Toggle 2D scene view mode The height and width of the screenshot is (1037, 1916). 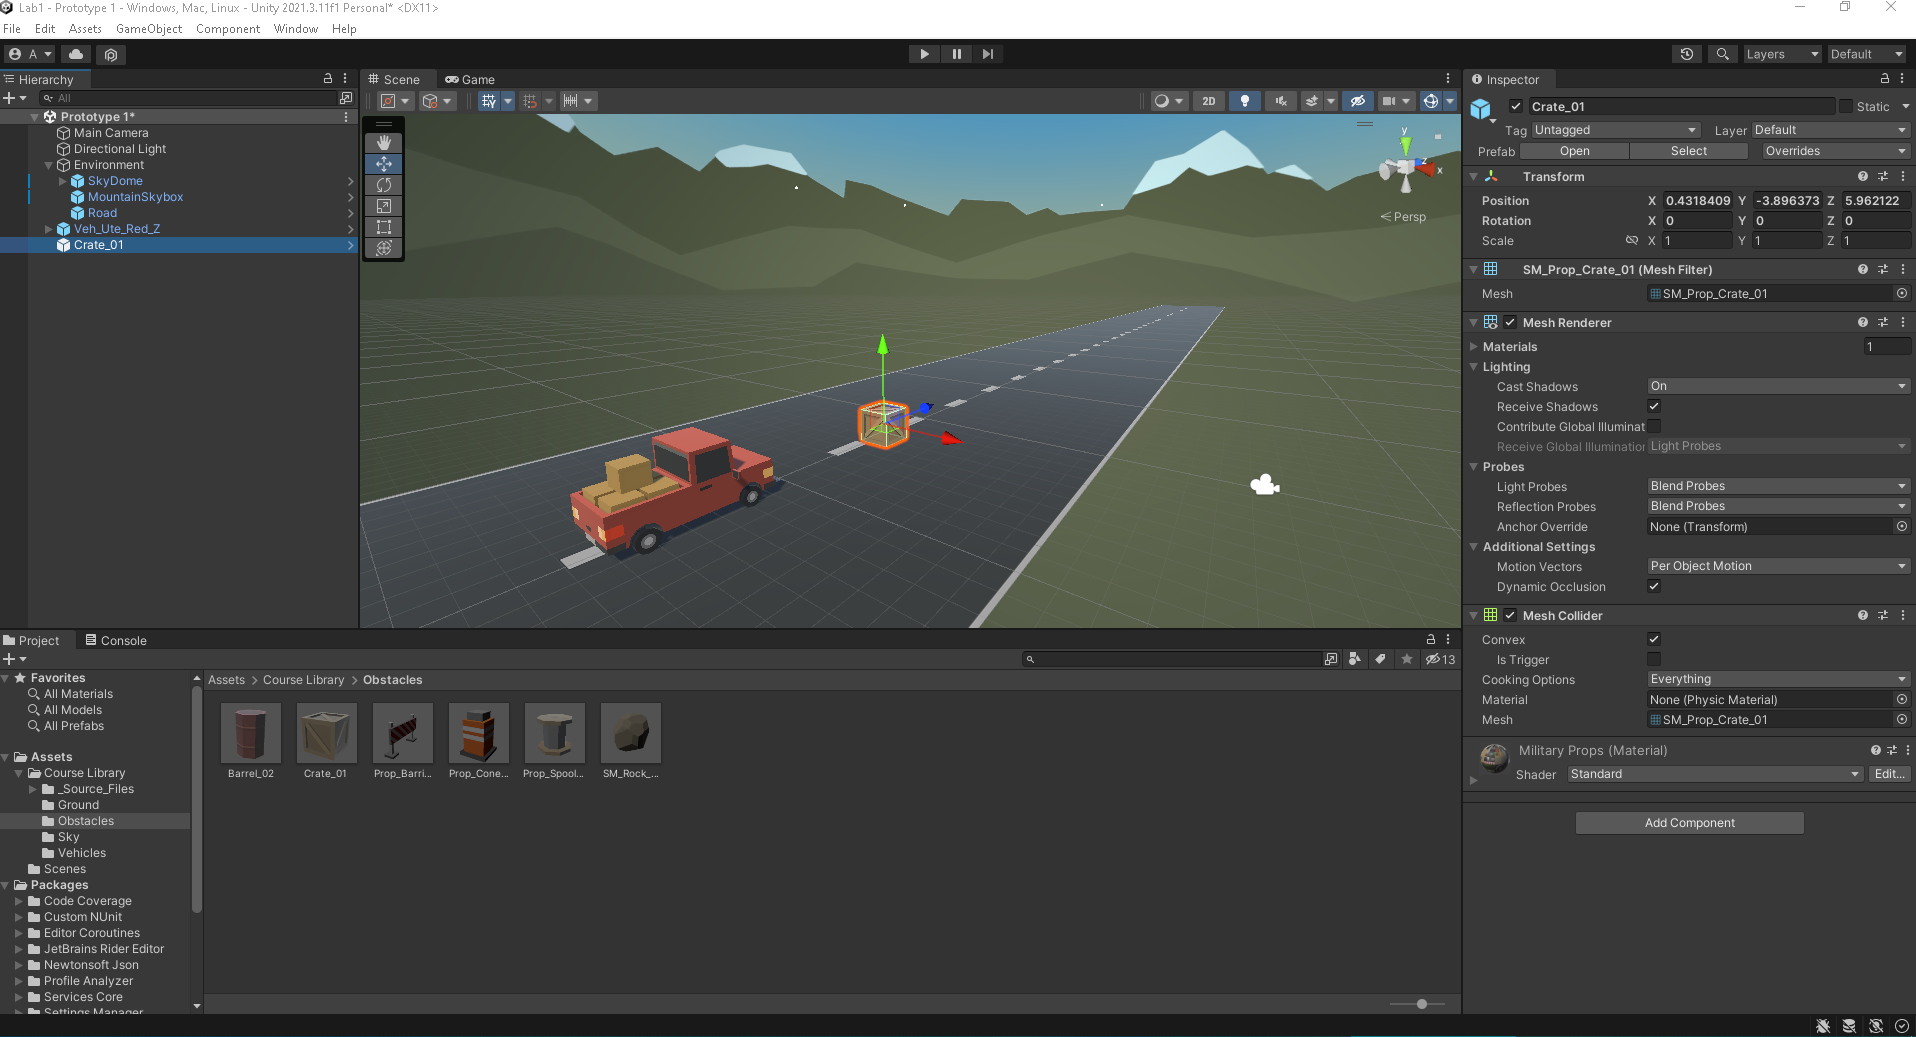tap(1209, 101)
